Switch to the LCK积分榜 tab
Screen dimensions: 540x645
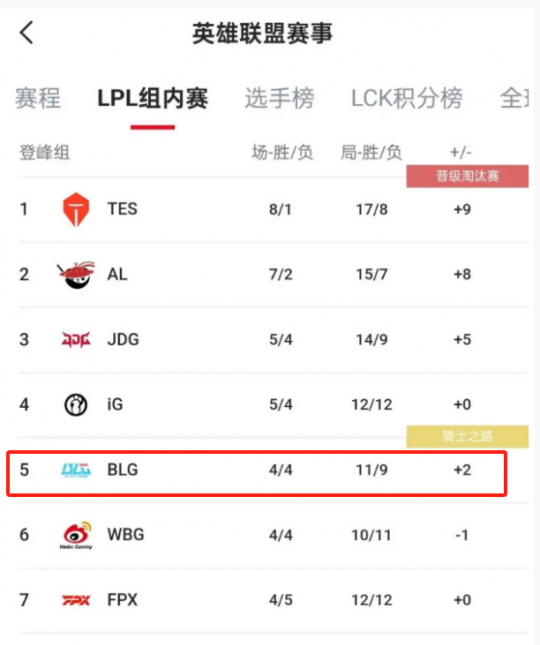coord(407,98)
